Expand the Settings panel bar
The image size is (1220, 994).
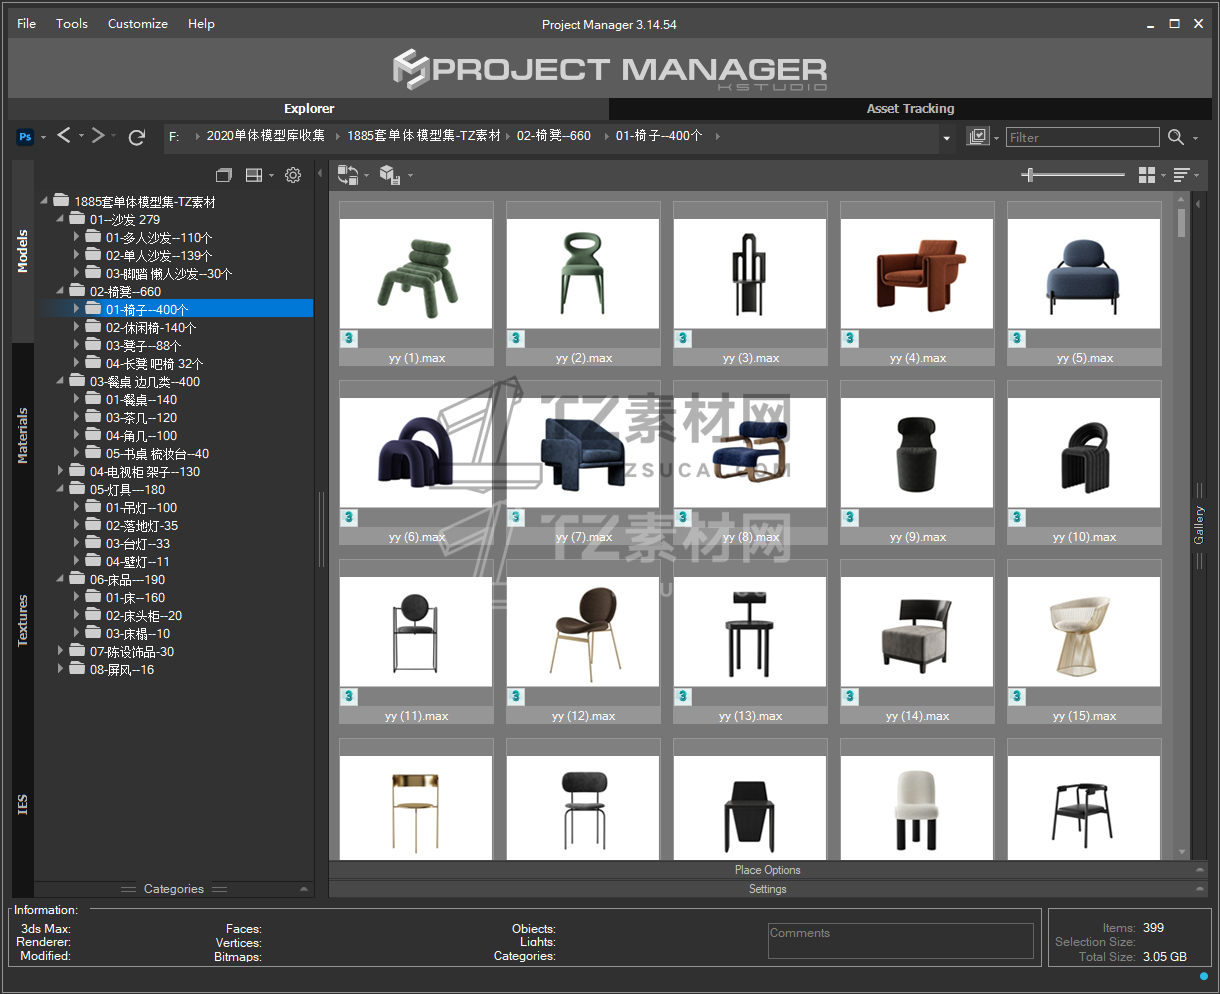pyautogui.click(x=768, y=889)
